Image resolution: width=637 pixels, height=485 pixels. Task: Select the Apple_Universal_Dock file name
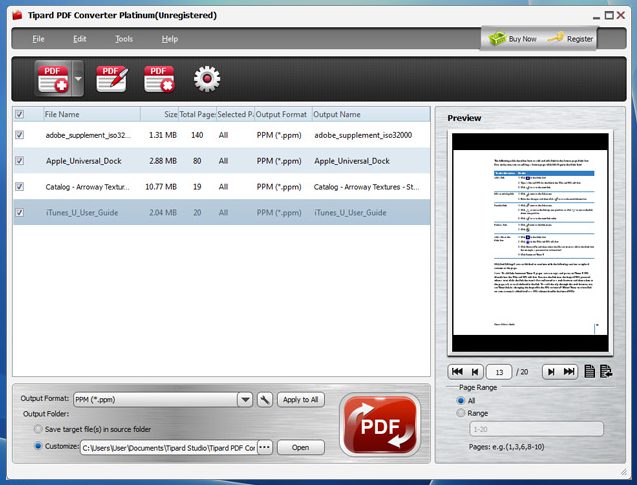(x=84, y=161)
